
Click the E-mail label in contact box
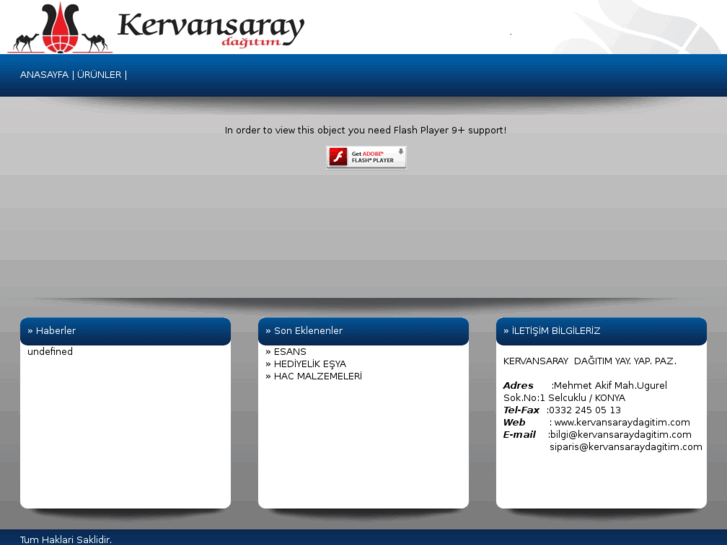[519, 435]
